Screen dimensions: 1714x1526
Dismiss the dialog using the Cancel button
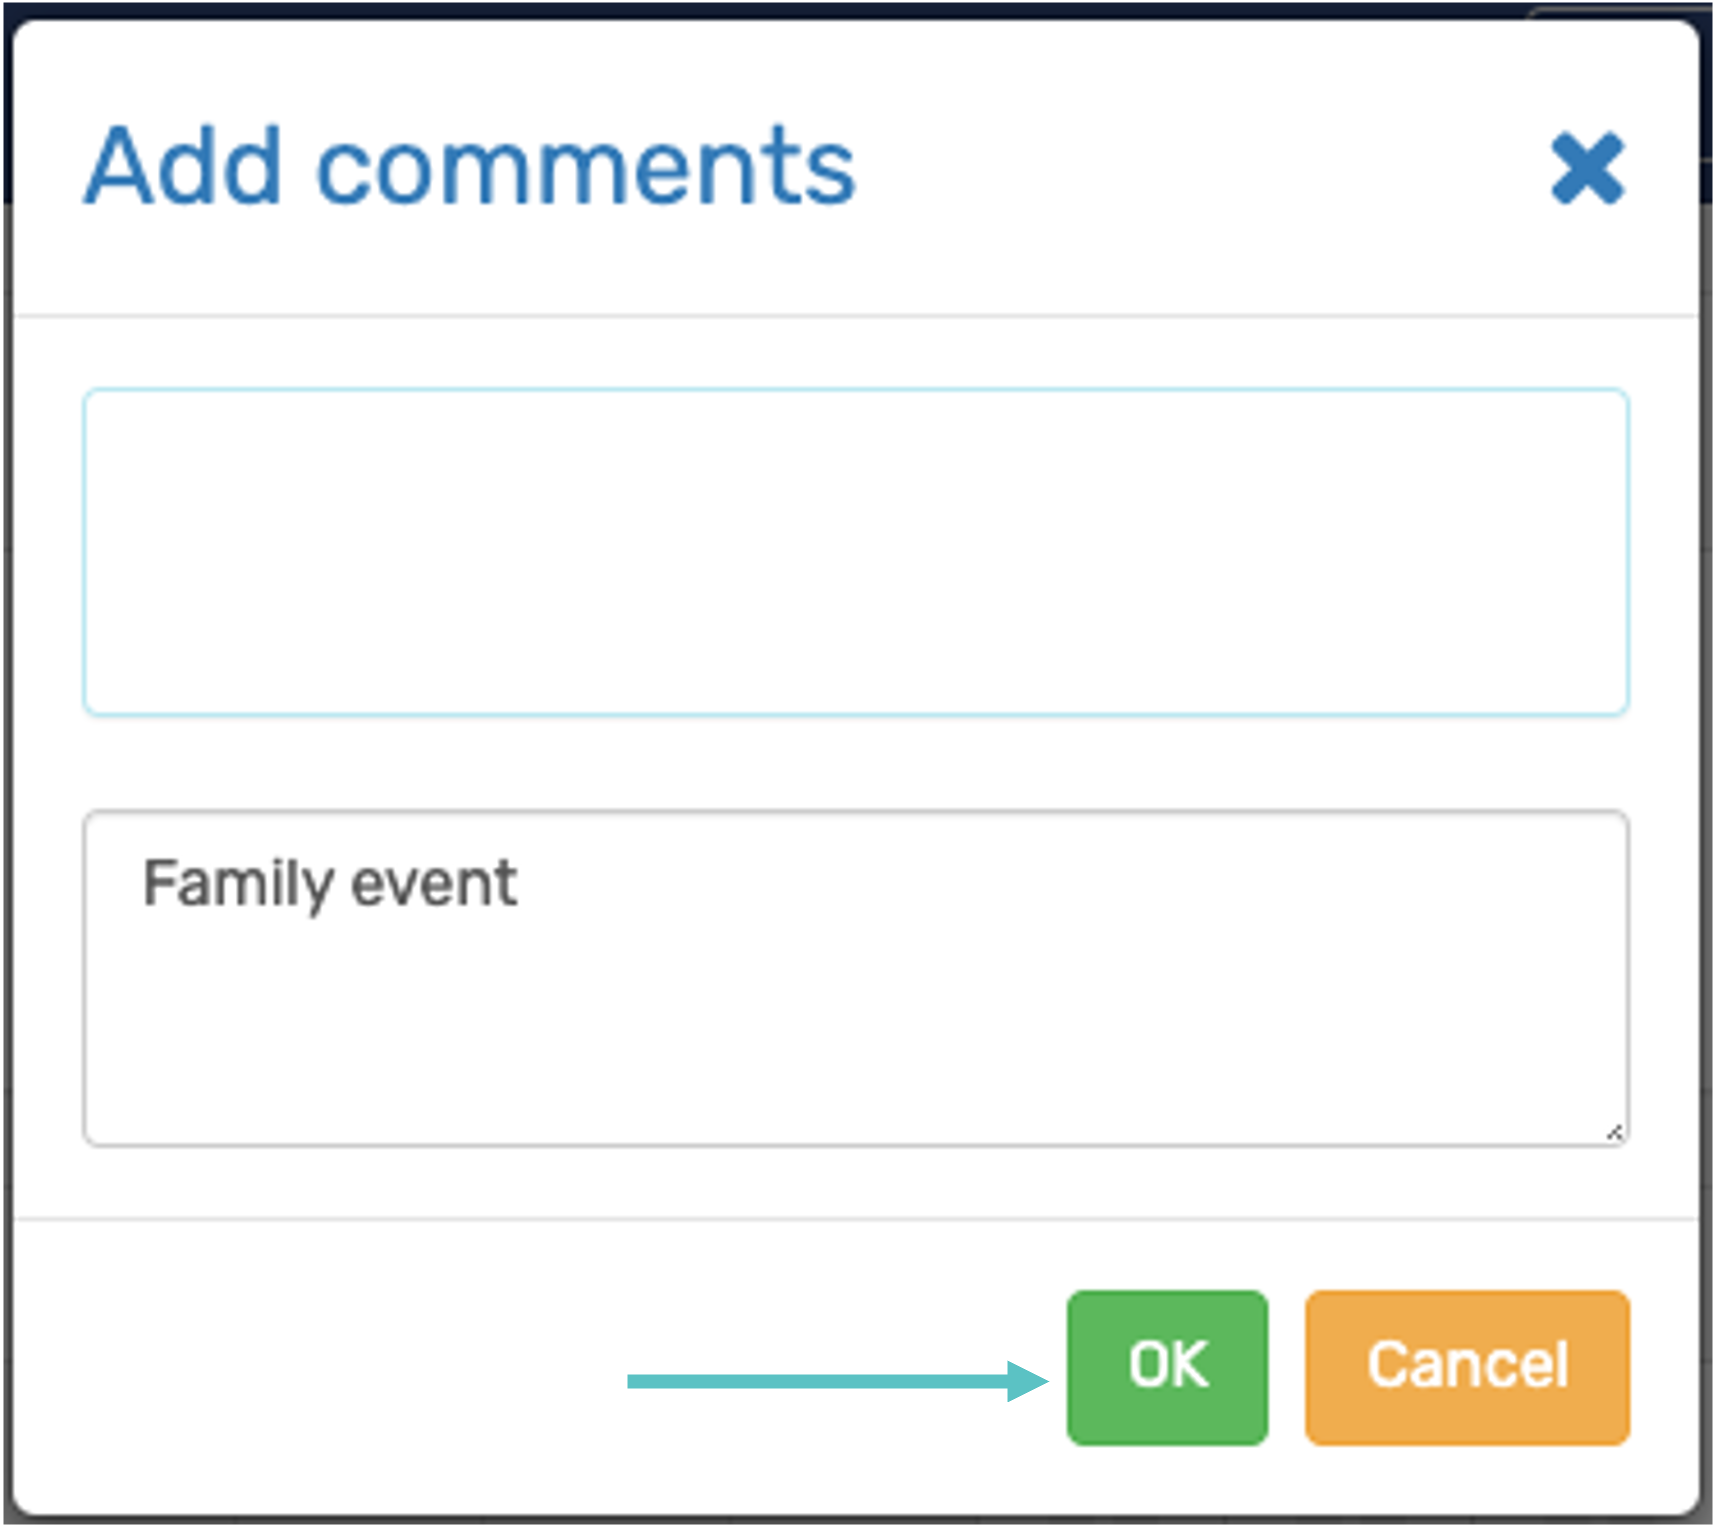coord(1467,1367)
